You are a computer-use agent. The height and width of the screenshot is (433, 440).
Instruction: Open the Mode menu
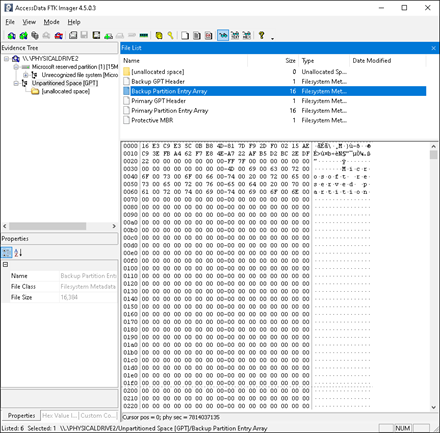tap(52, 22)
